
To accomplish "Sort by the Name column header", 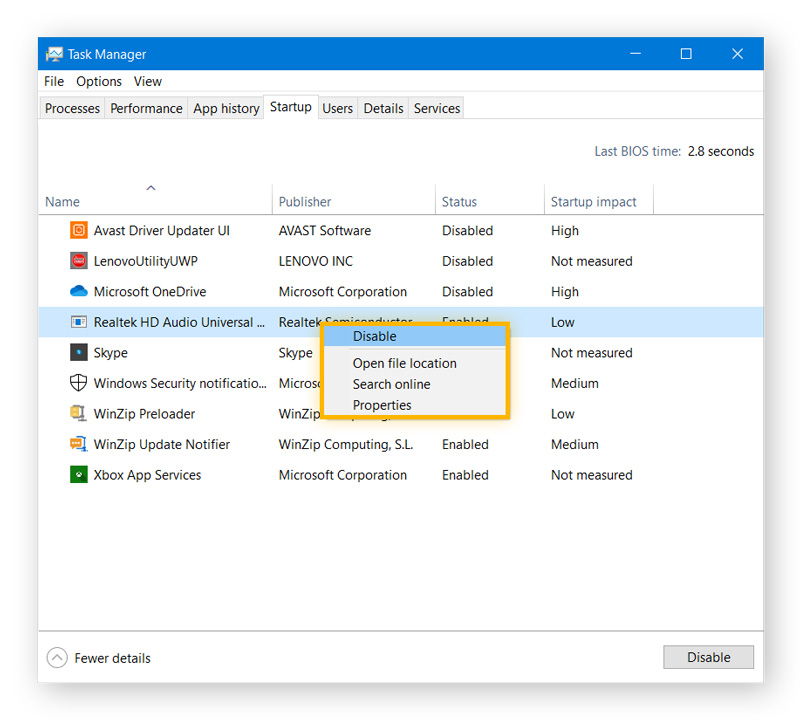I will (x=62, y=202).
